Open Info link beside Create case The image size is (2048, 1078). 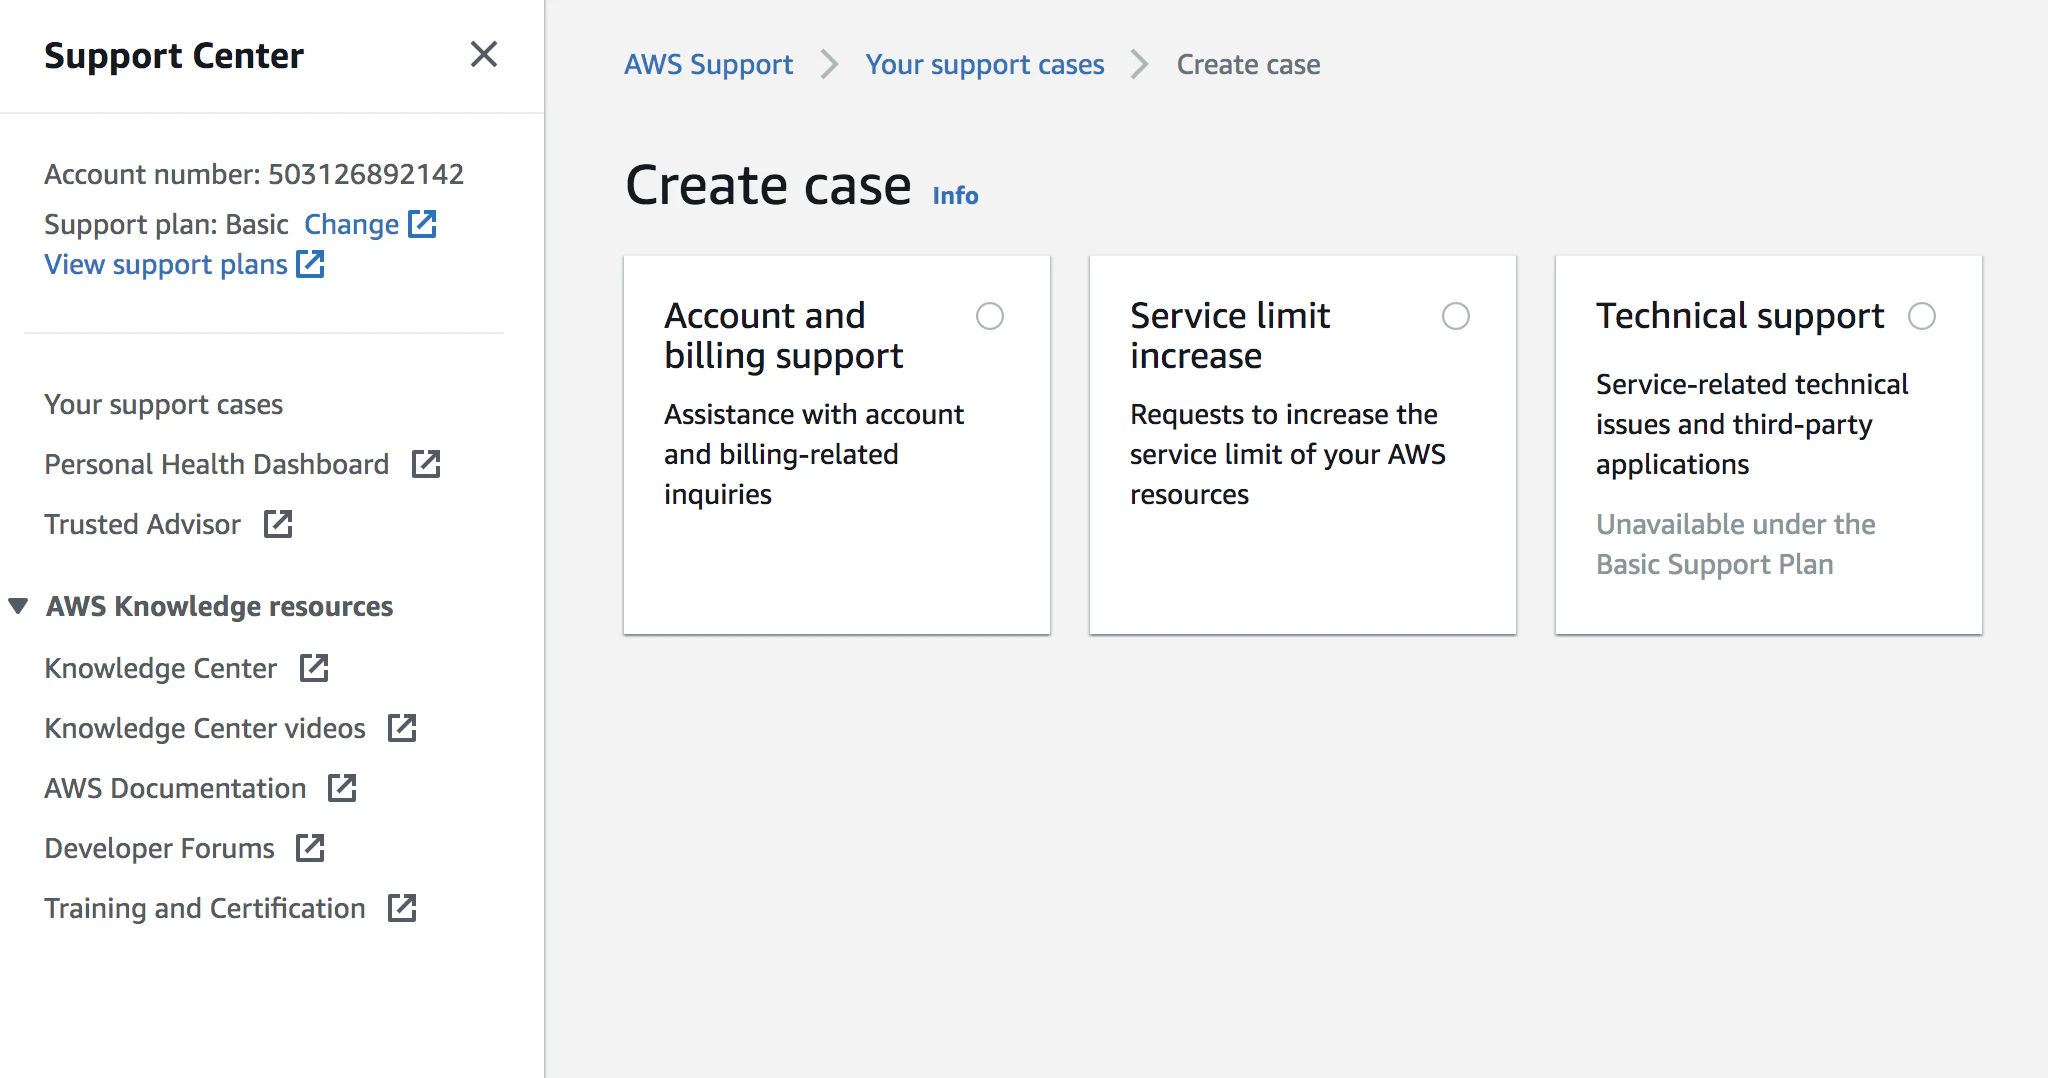click(x=955, y=196)
